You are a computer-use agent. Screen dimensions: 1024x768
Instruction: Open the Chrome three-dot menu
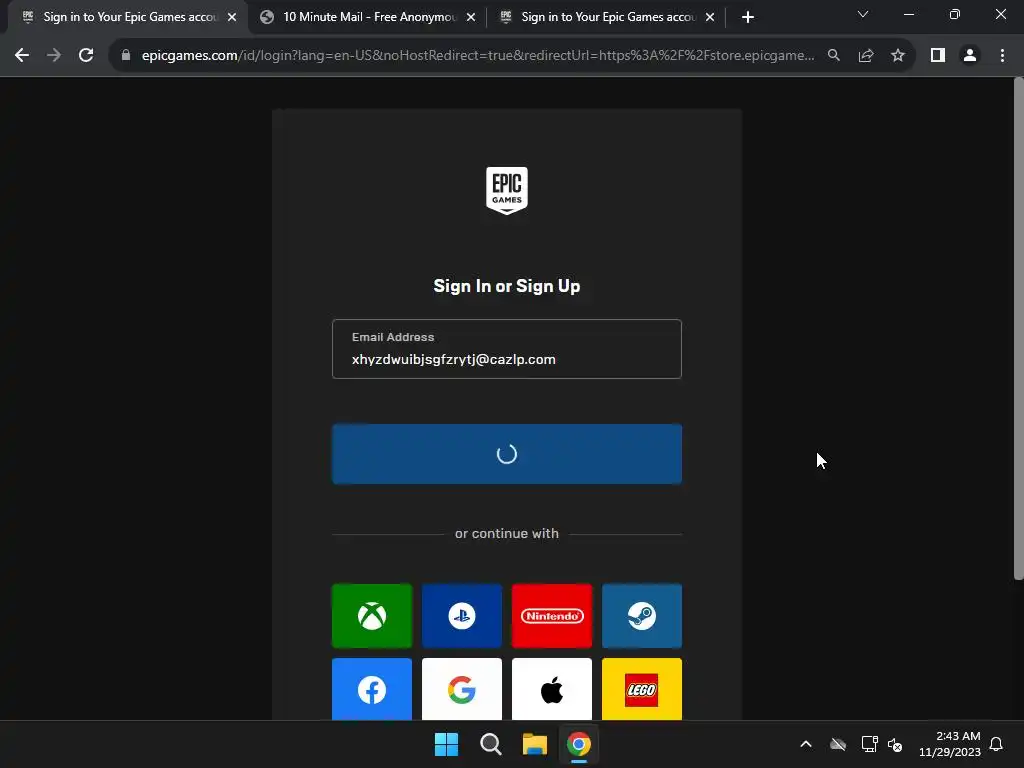[1002, 56]
